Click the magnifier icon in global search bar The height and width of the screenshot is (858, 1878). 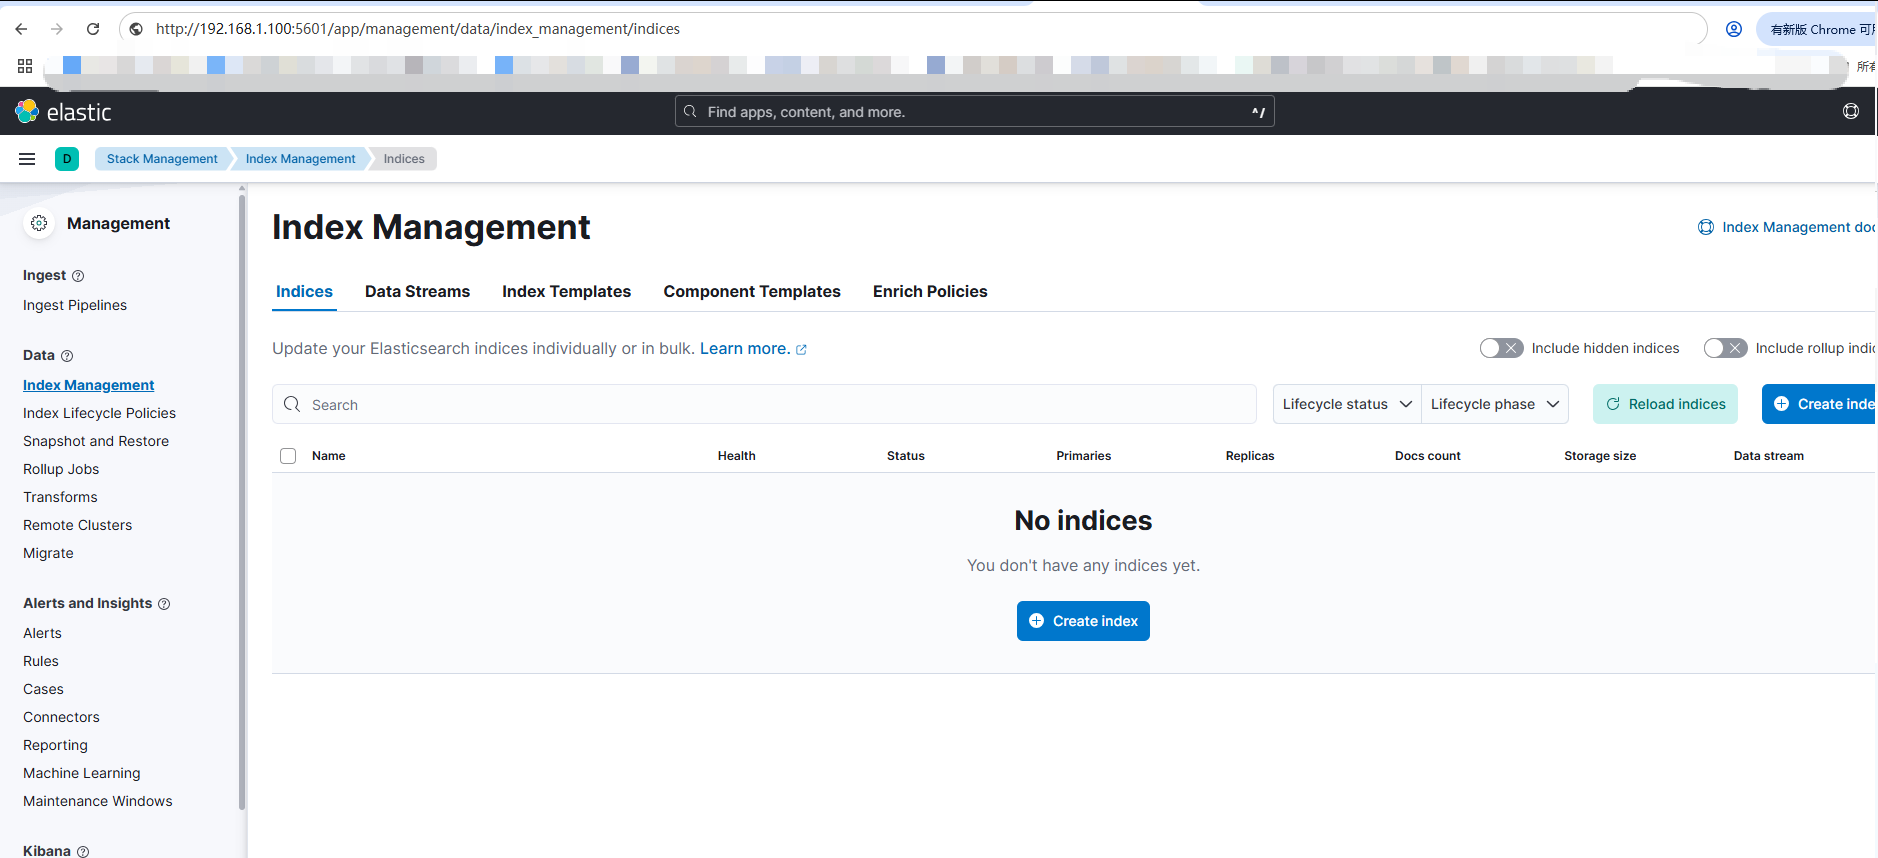[690, 111]
